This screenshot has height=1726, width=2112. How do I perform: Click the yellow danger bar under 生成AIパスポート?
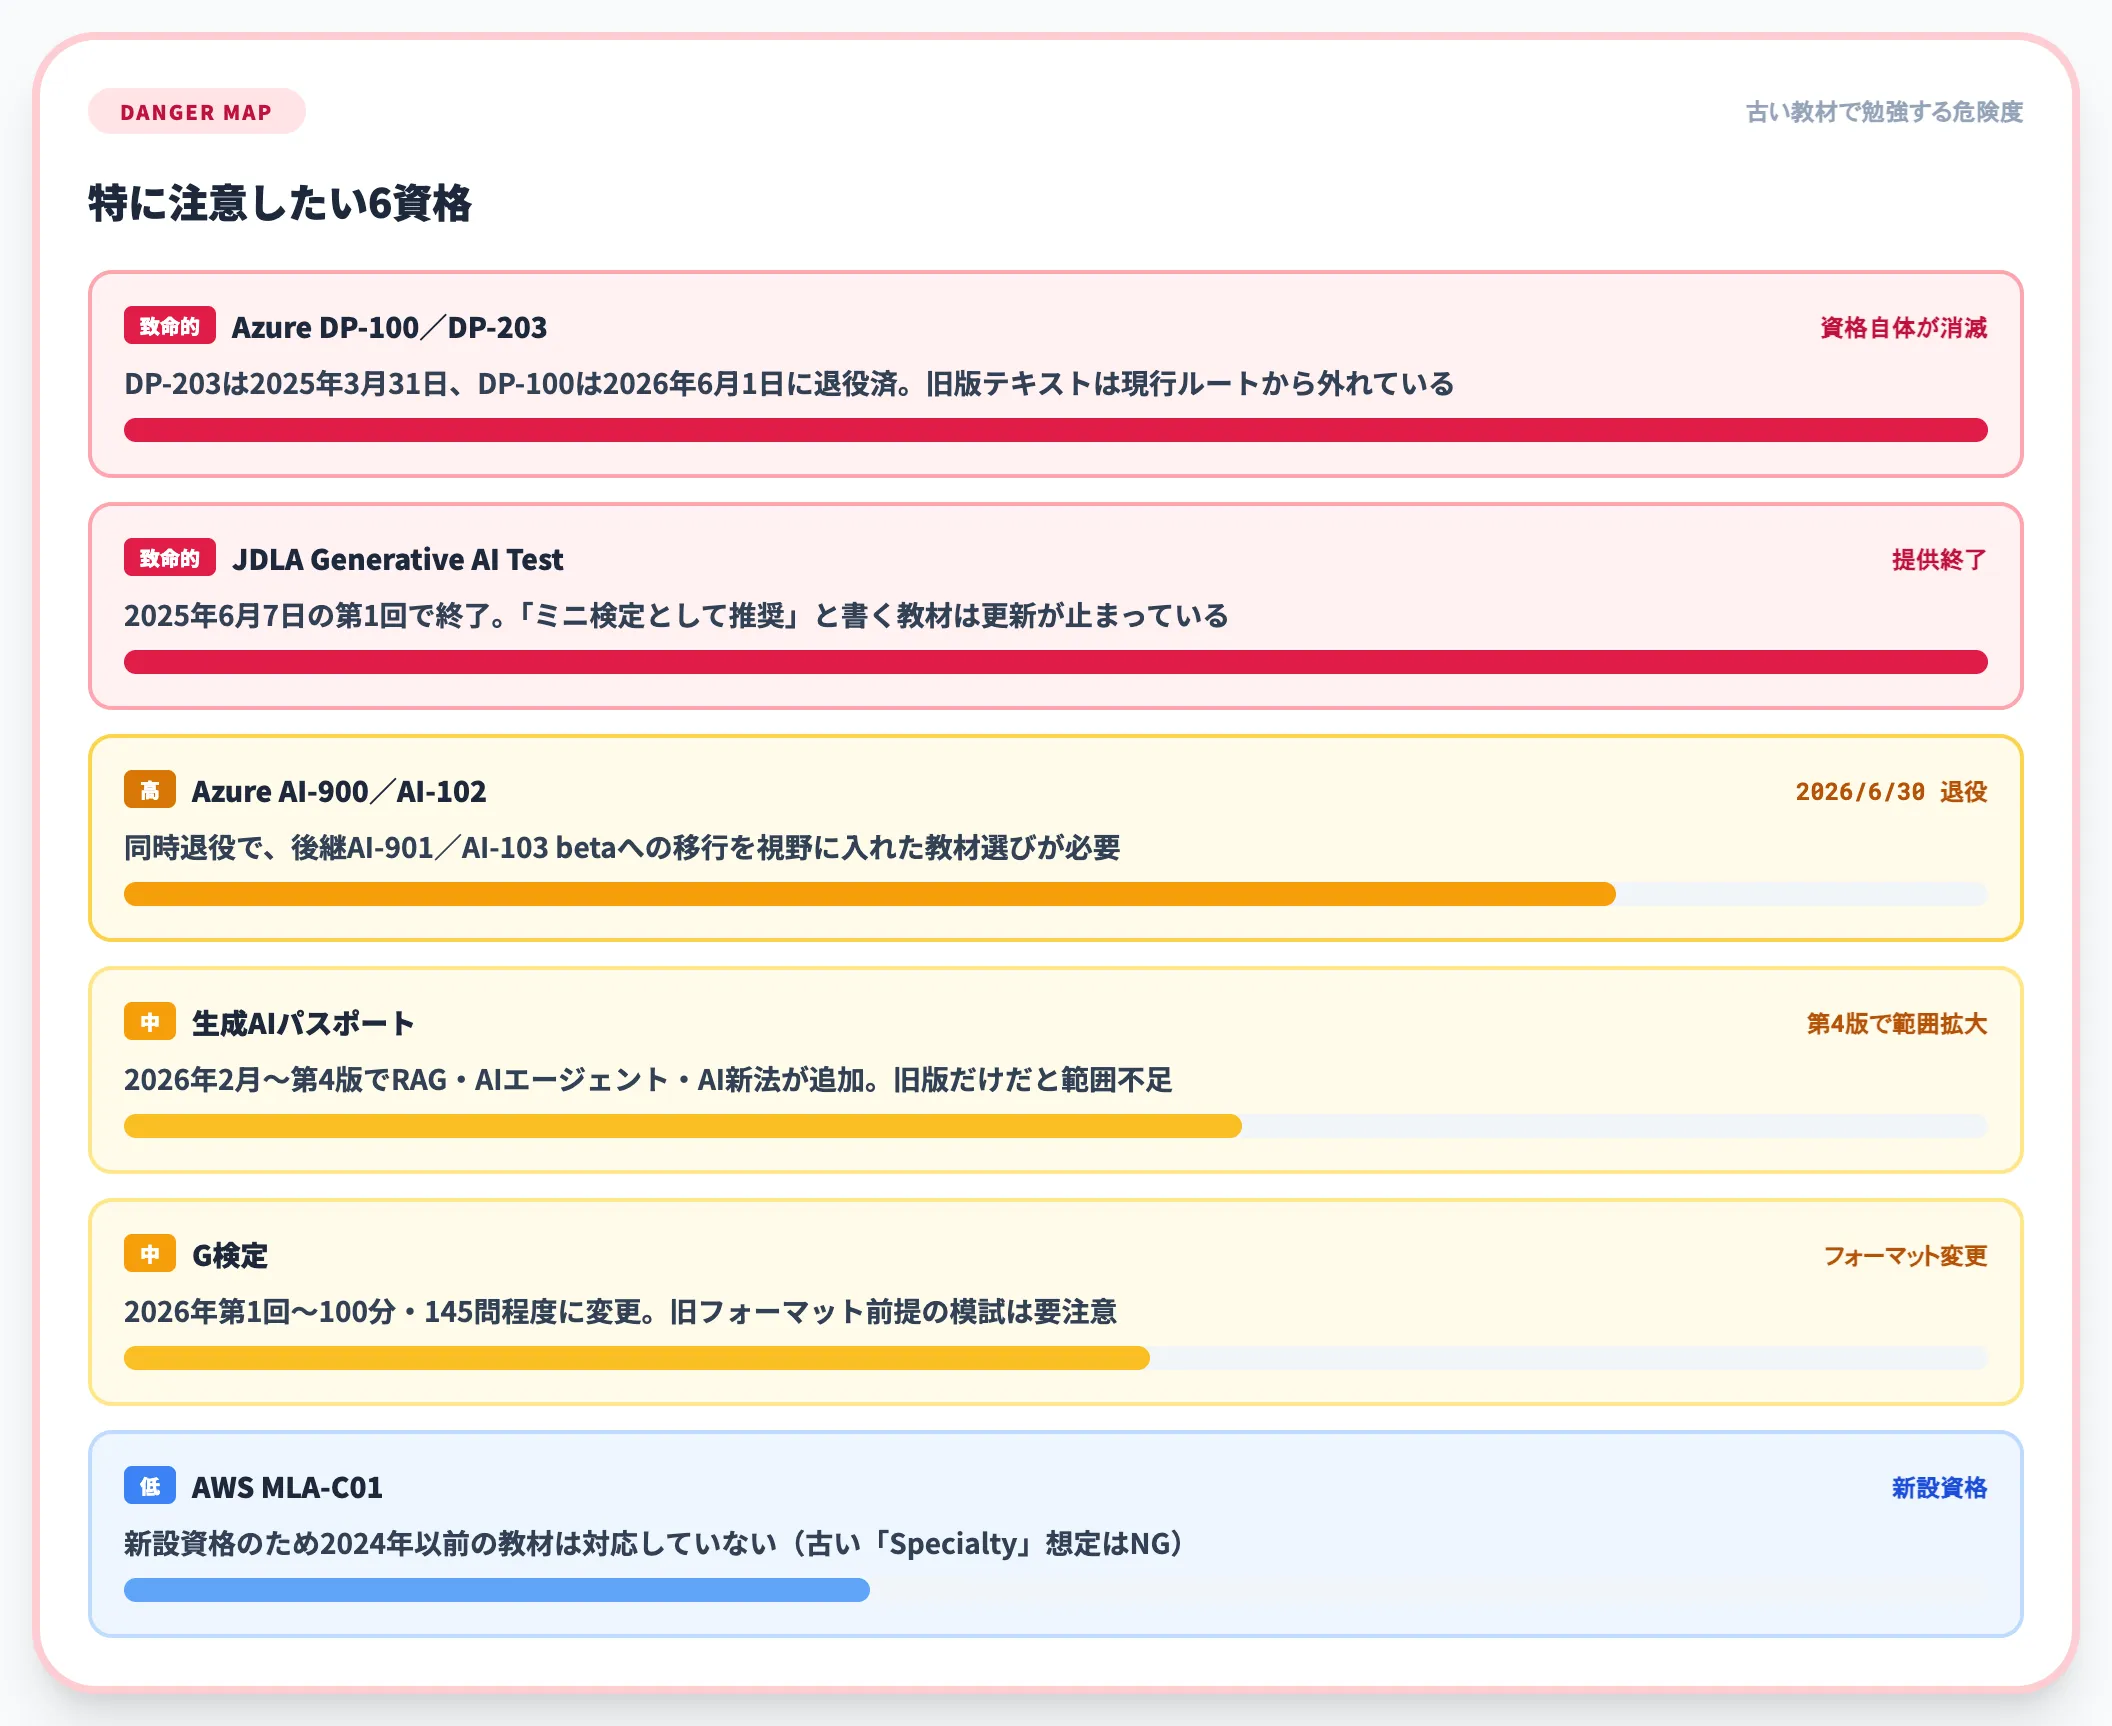point(683,1126)
